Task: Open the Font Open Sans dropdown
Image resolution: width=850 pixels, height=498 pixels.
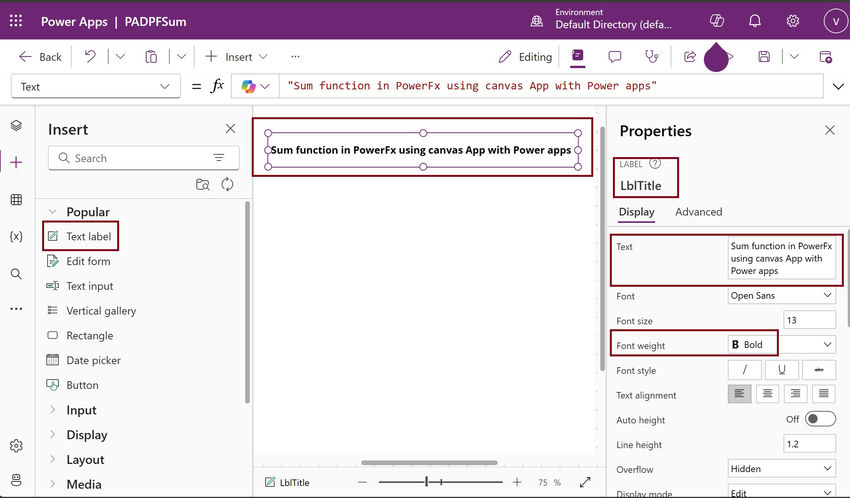Action: point(781,295)
